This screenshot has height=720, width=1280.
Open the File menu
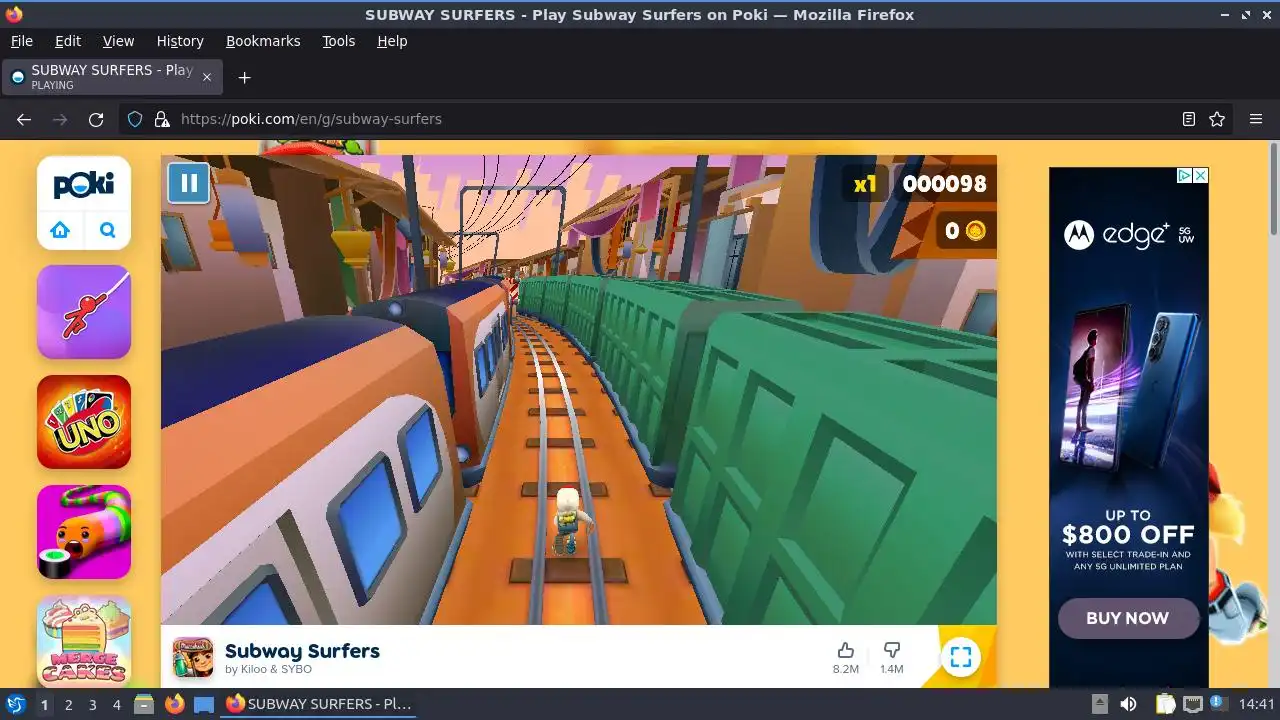[x=21, y=41]
